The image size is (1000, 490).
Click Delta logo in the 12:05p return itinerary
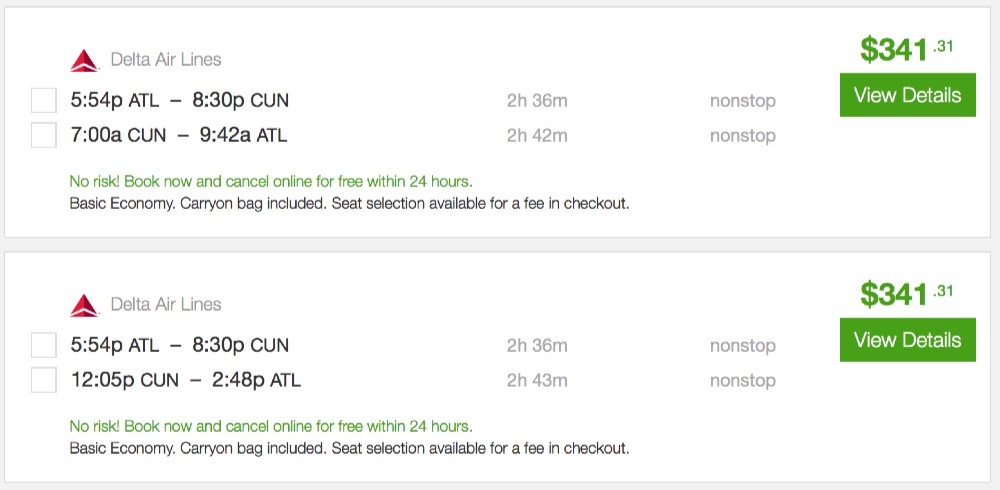click(85, 305)
